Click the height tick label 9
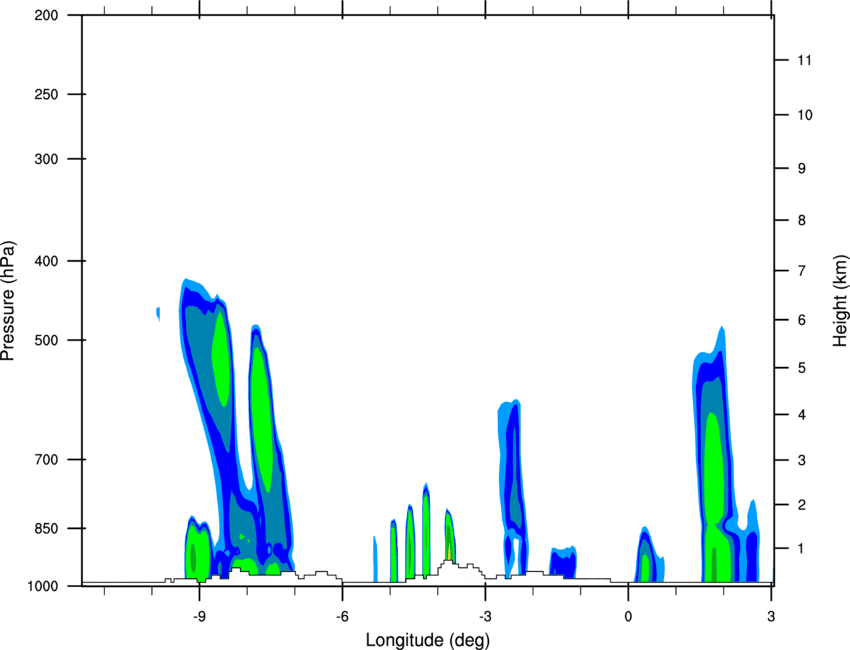850x650 pixels. 802,168
